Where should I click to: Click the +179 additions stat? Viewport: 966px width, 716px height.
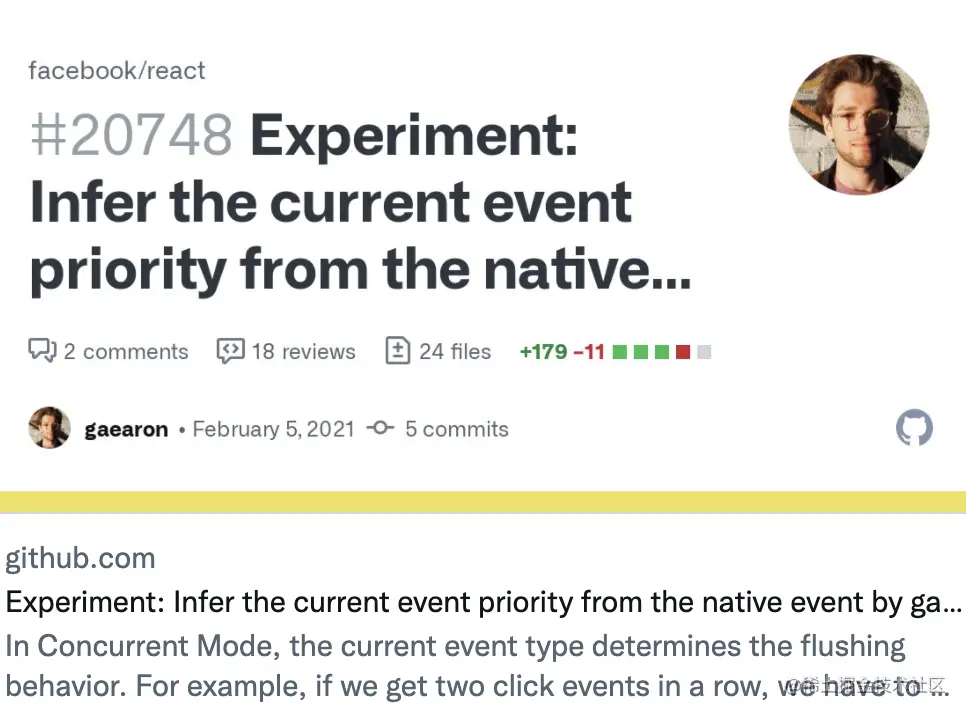click(x=542, y=351)
